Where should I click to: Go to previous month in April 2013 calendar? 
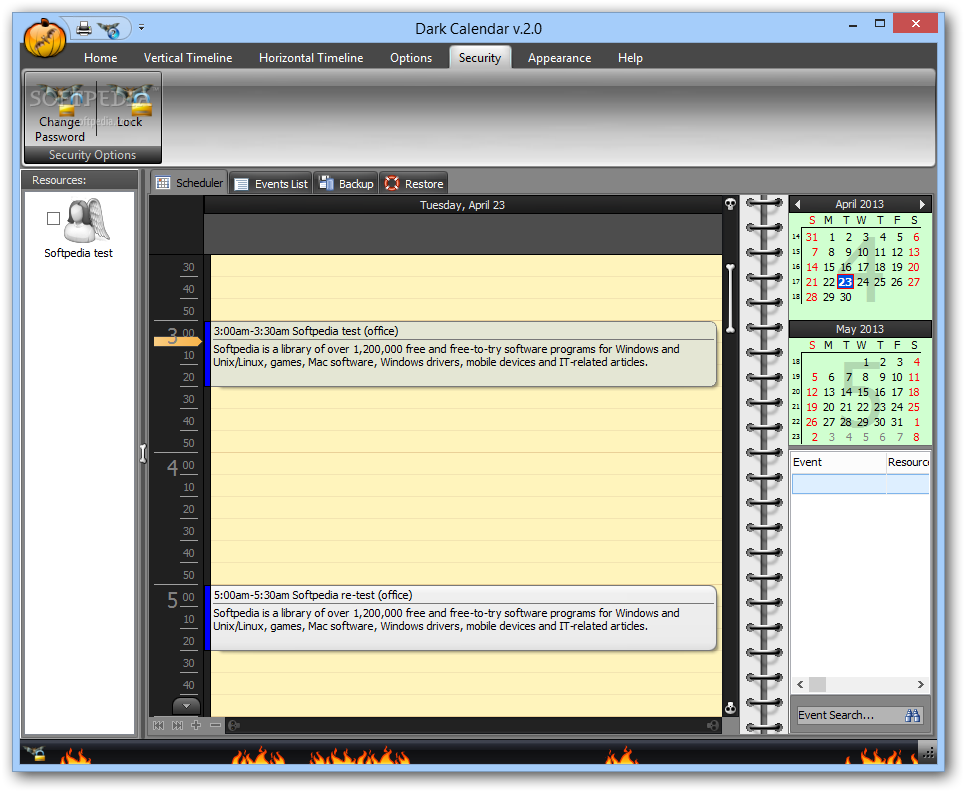pos(798,204)
